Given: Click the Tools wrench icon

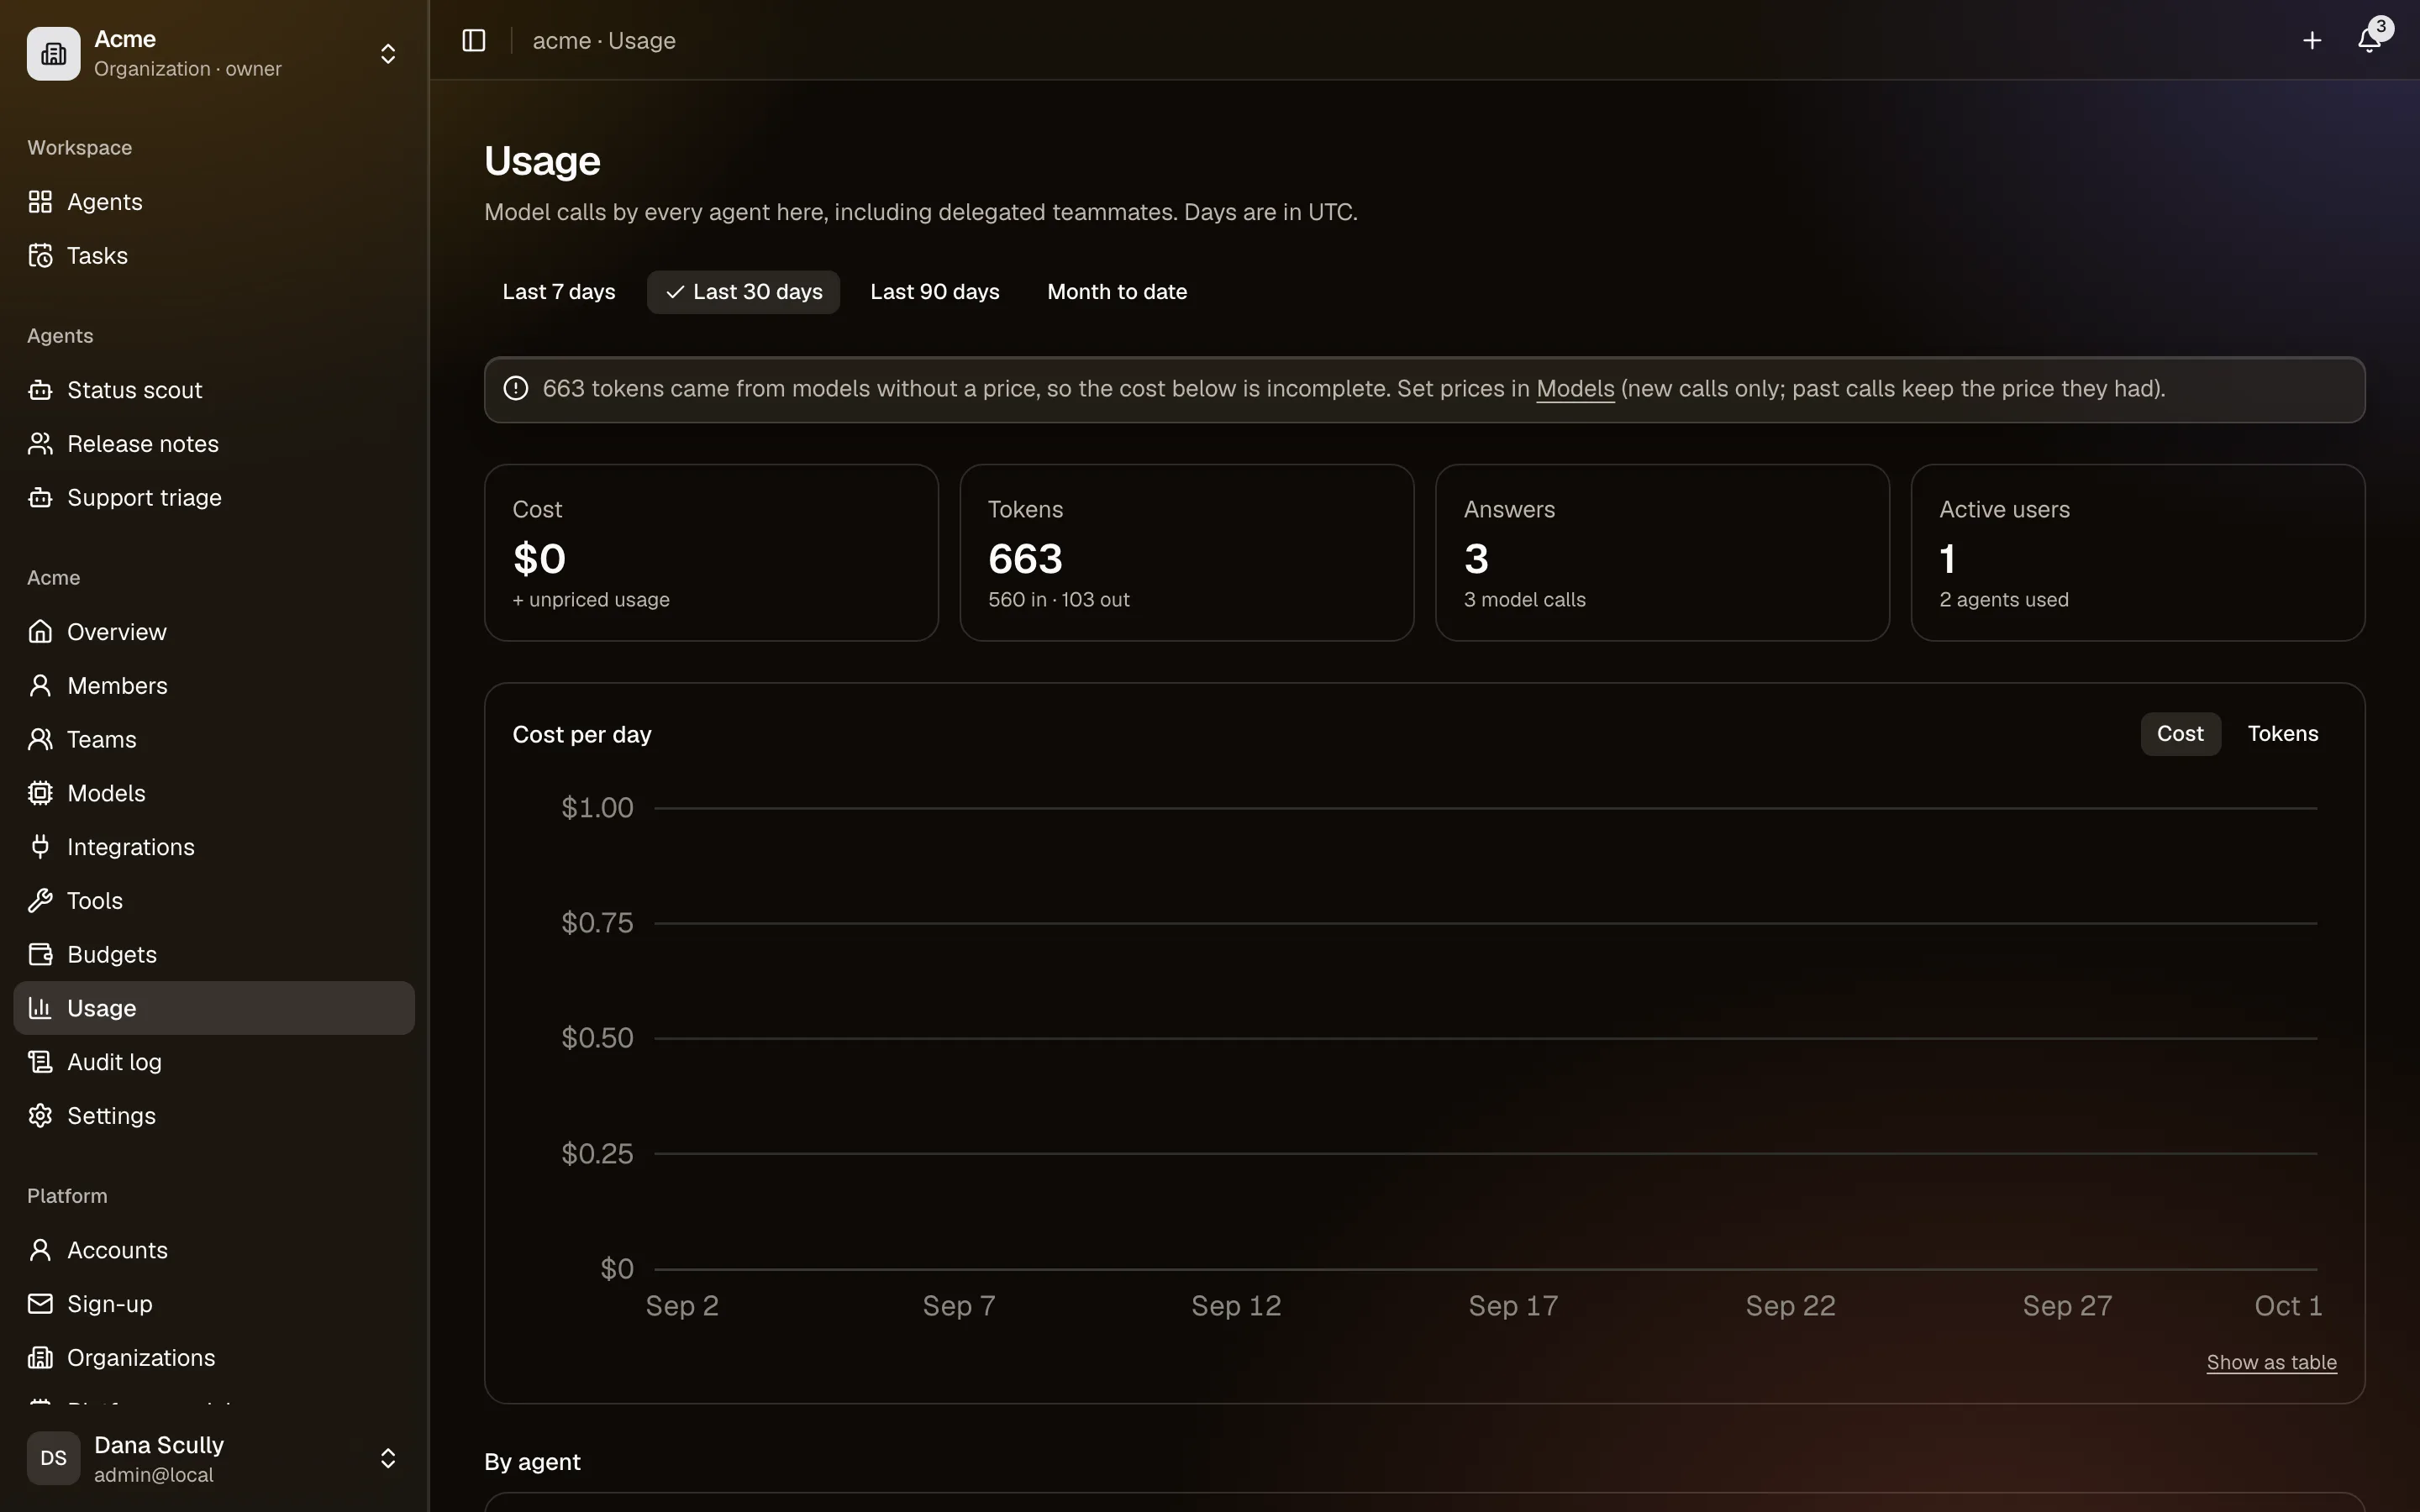Looking at the screenshot, I should (x=40, y=901).
